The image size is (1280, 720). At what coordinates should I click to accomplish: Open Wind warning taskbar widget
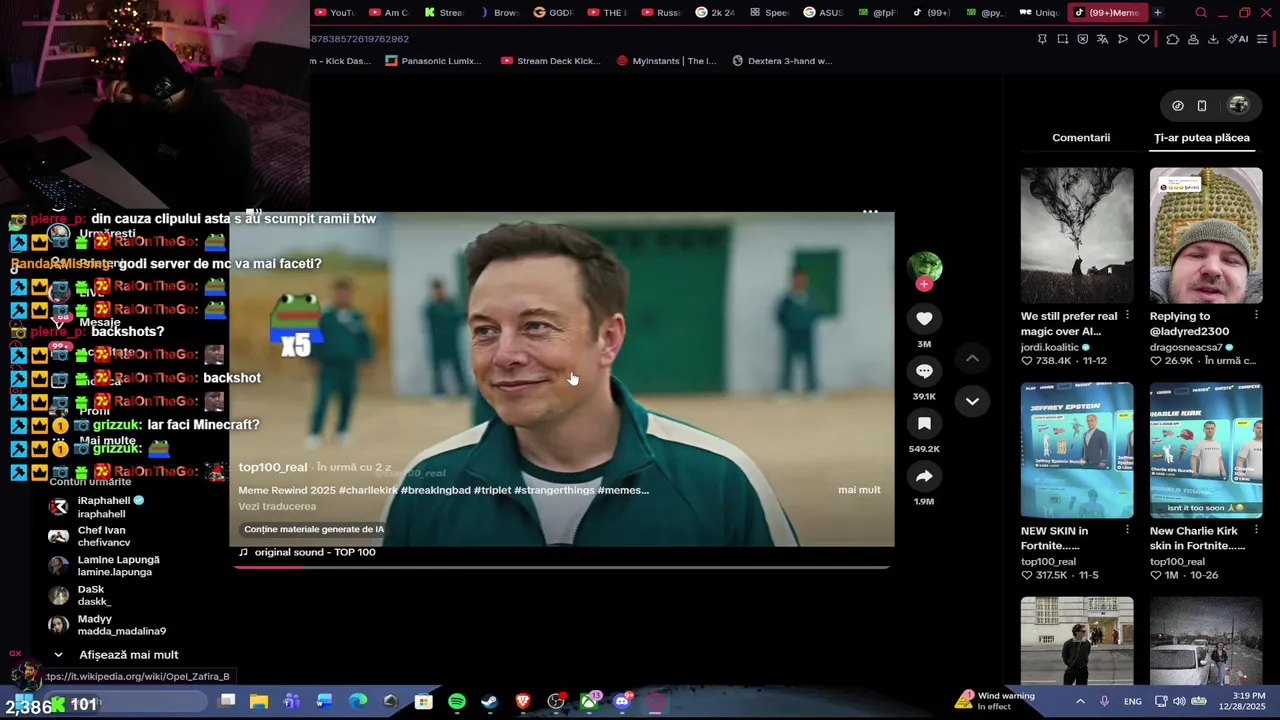coord(995,701)
